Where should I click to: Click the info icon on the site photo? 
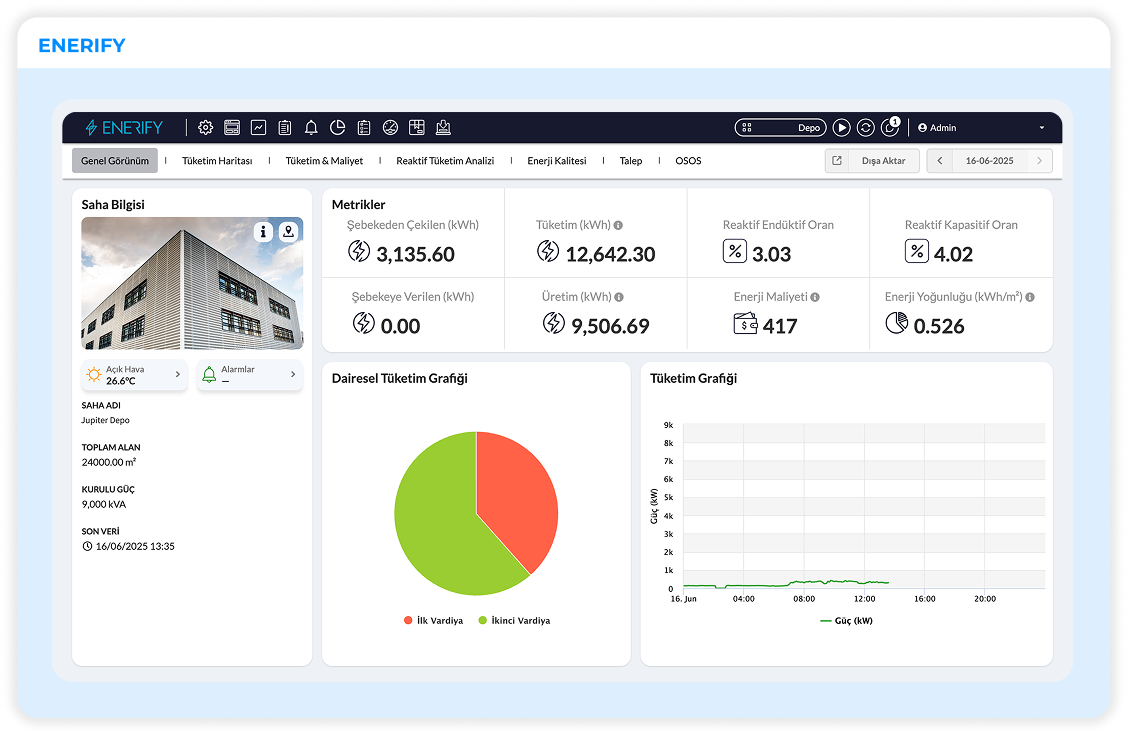(x=263, y=231)
